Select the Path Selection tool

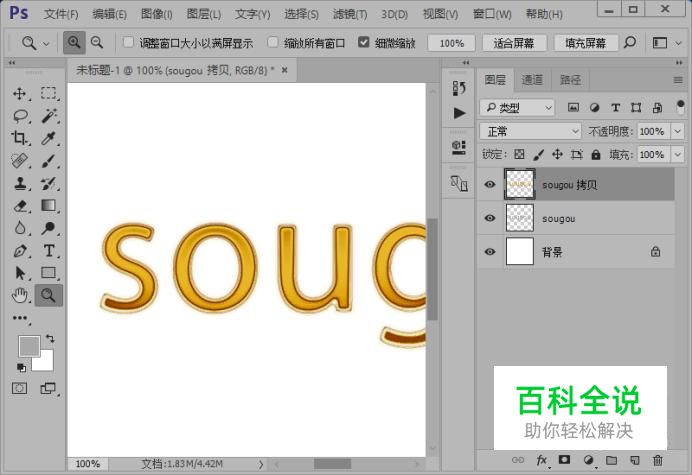tap(20, 273)
